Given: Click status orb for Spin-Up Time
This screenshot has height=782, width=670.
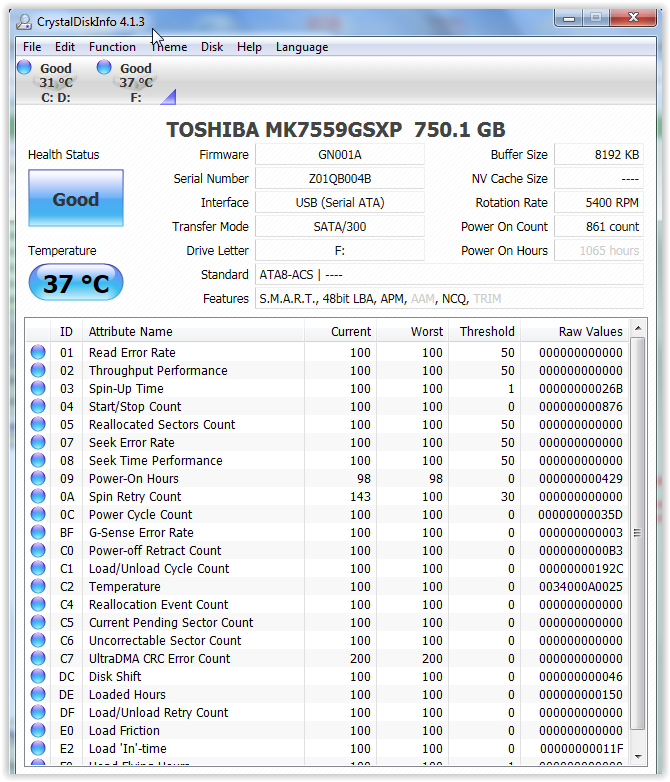Looking at the screenshot, I should pyautogui.click(x=38, y=388).
